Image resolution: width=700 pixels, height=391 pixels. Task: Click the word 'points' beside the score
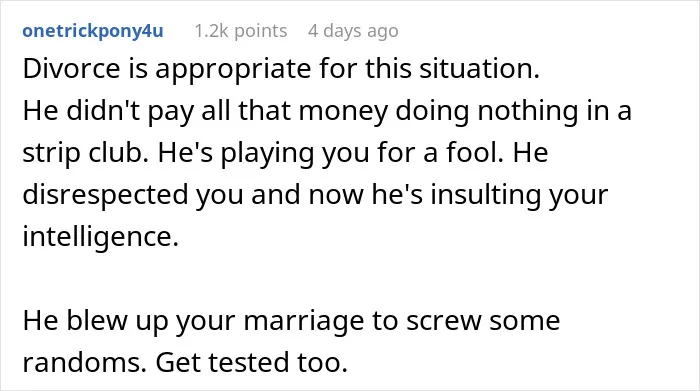(261, 31)
